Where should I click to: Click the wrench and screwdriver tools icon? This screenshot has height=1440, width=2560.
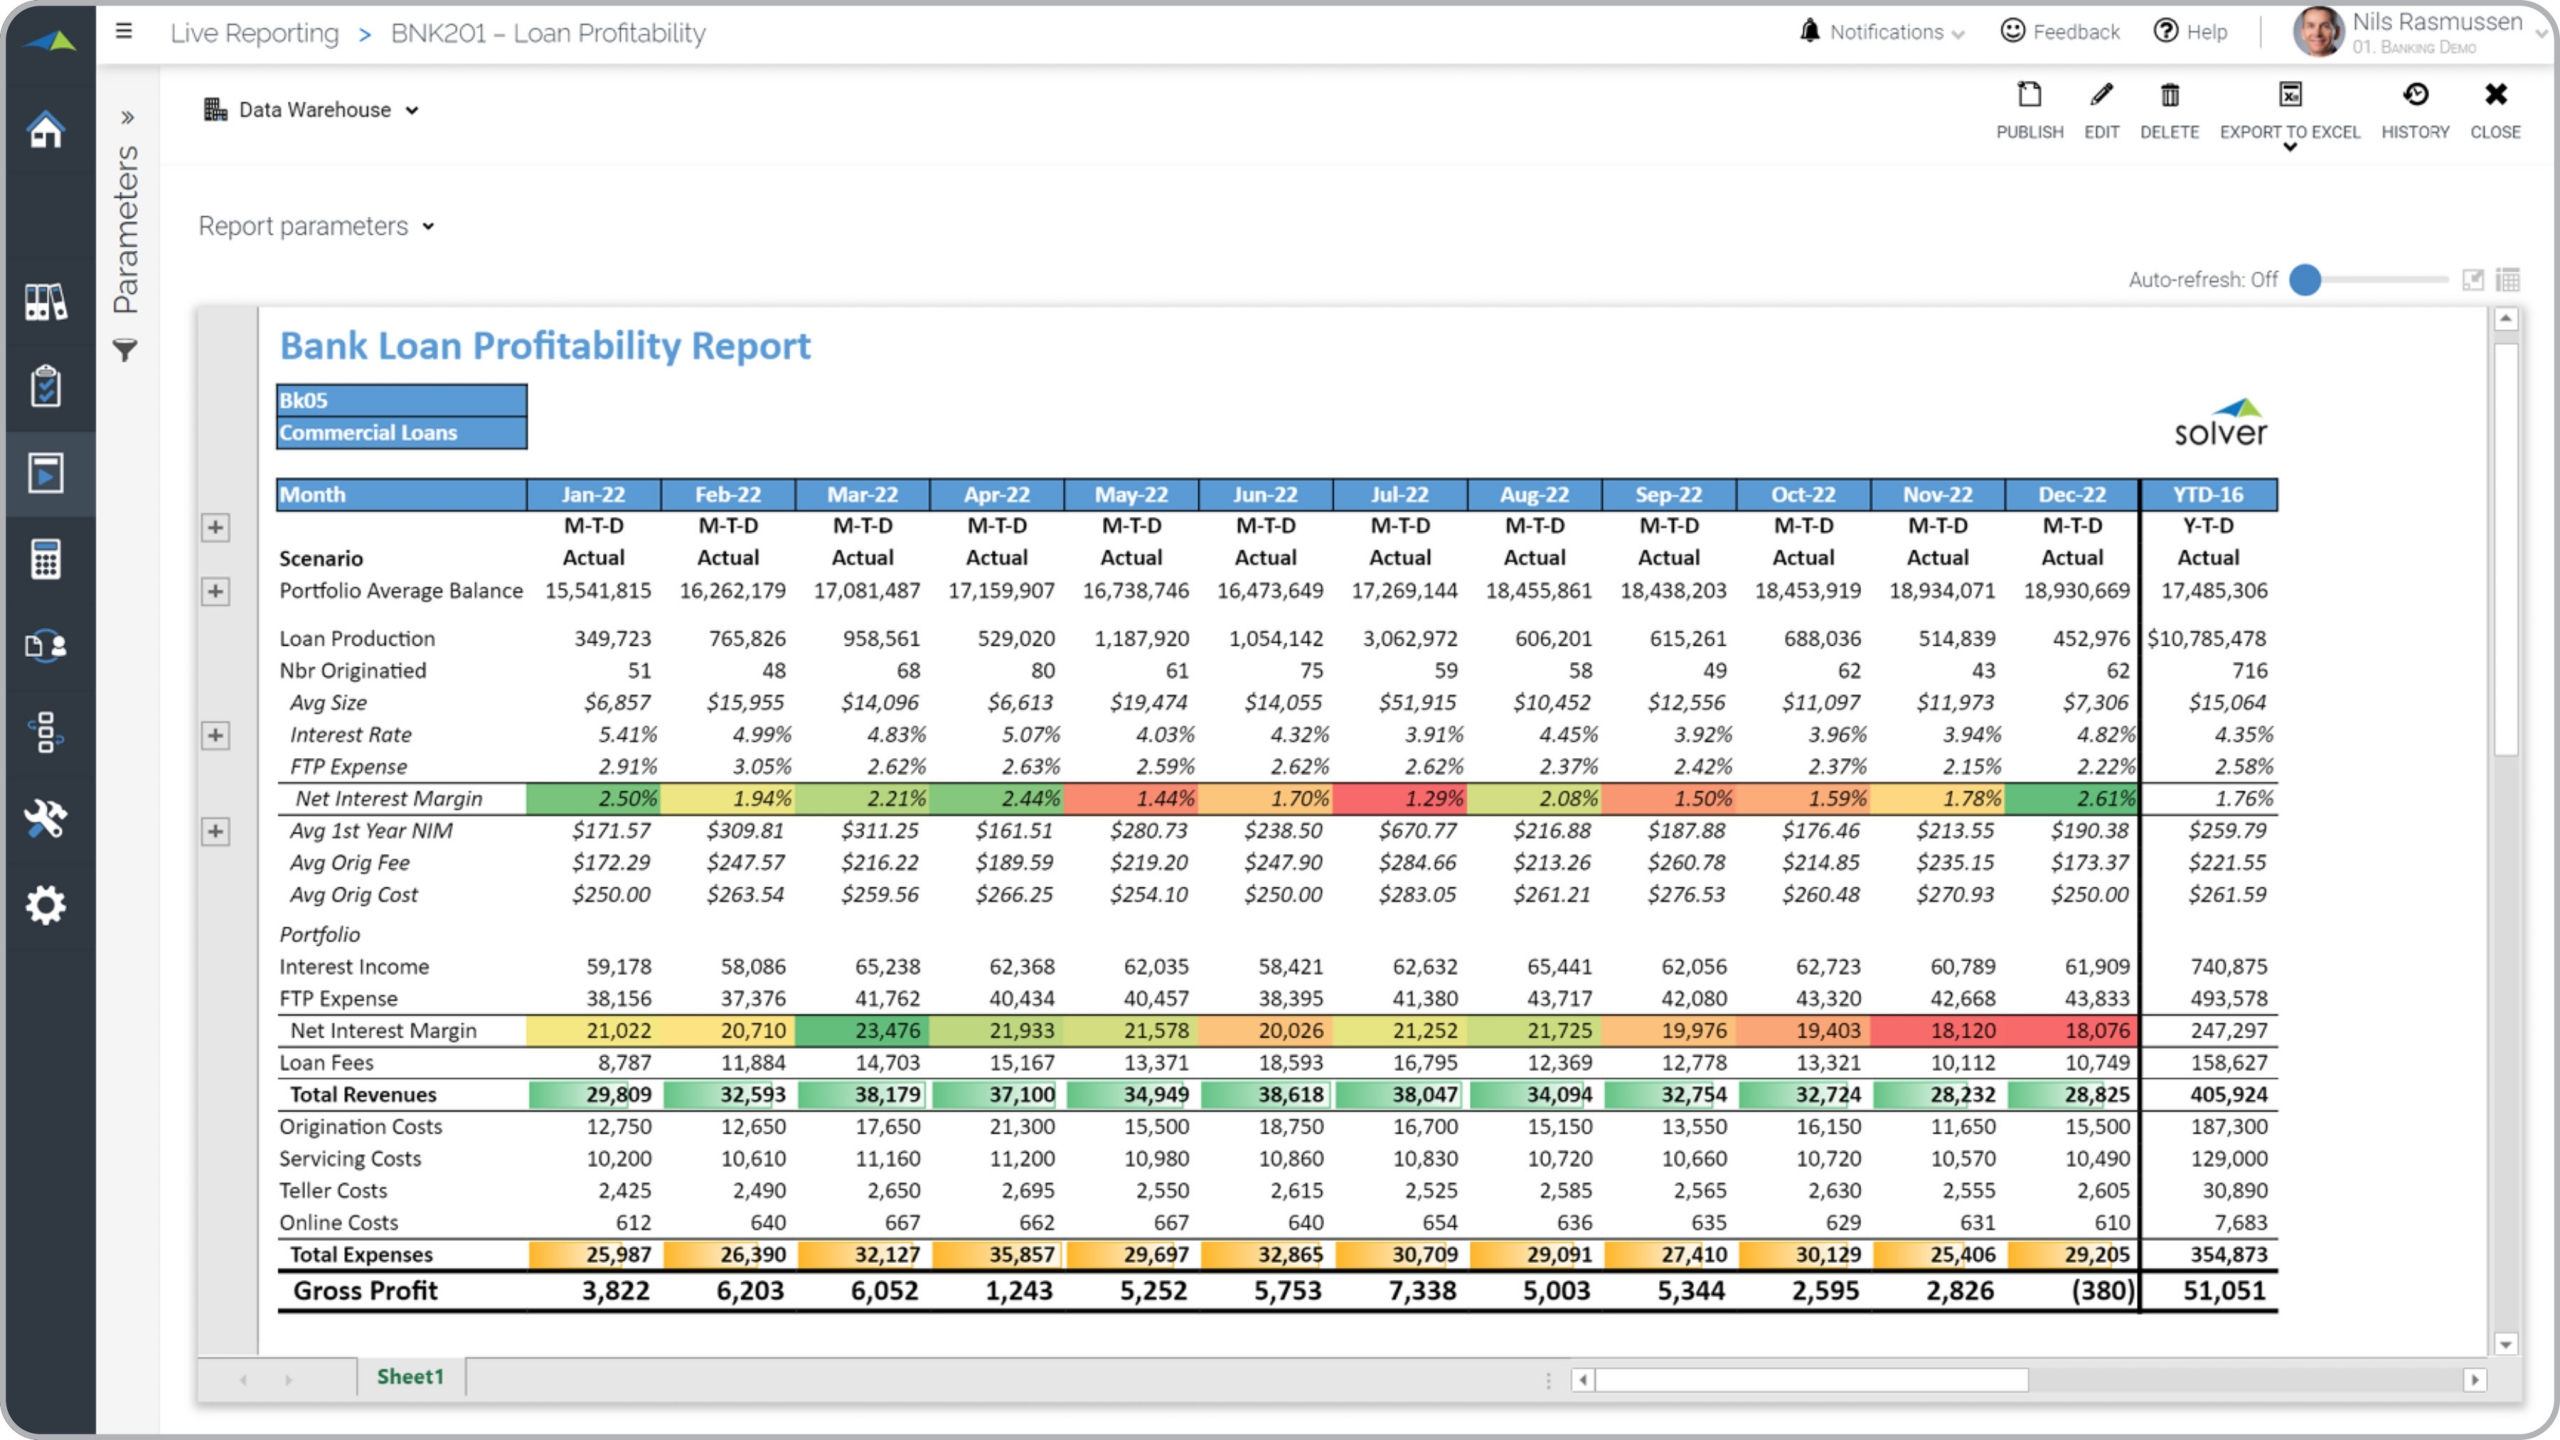pyautogui.click(x=46, y=819)
